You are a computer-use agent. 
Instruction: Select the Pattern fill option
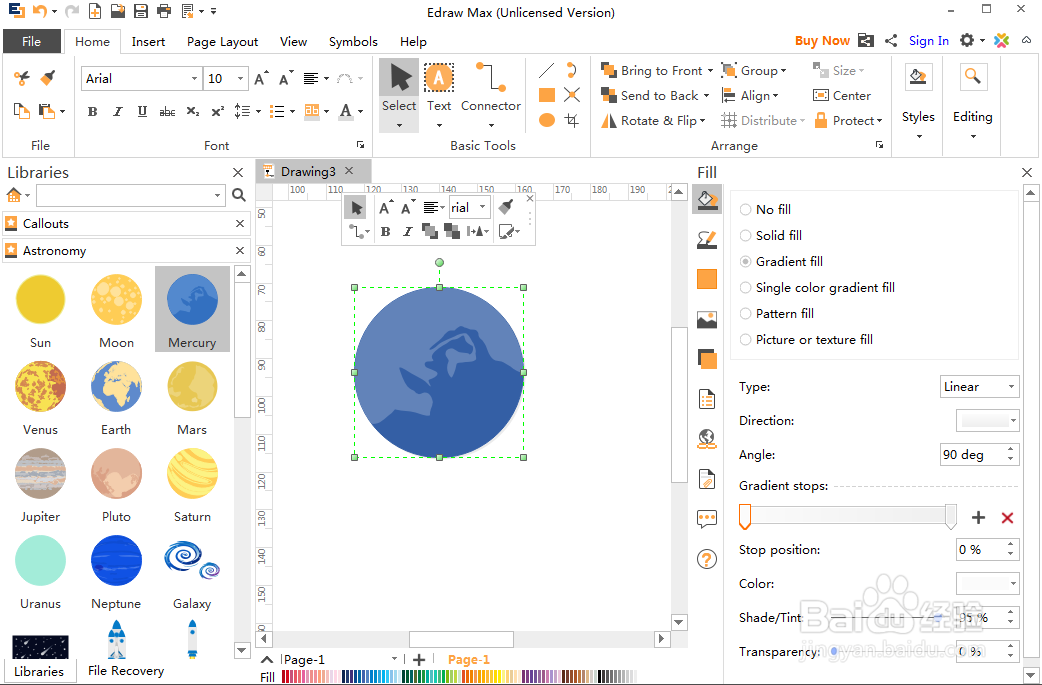point(777,314)
